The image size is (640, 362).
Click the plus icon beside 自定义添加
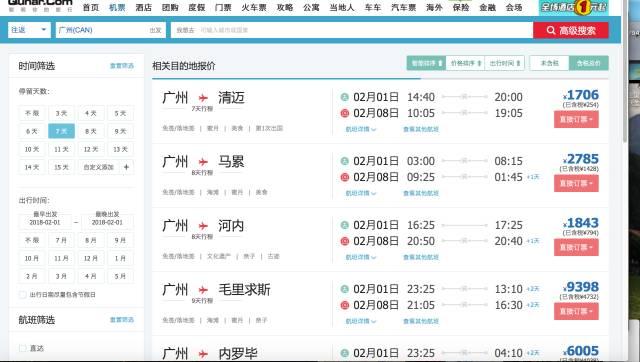pyautogui.click(x=127, y=167)
